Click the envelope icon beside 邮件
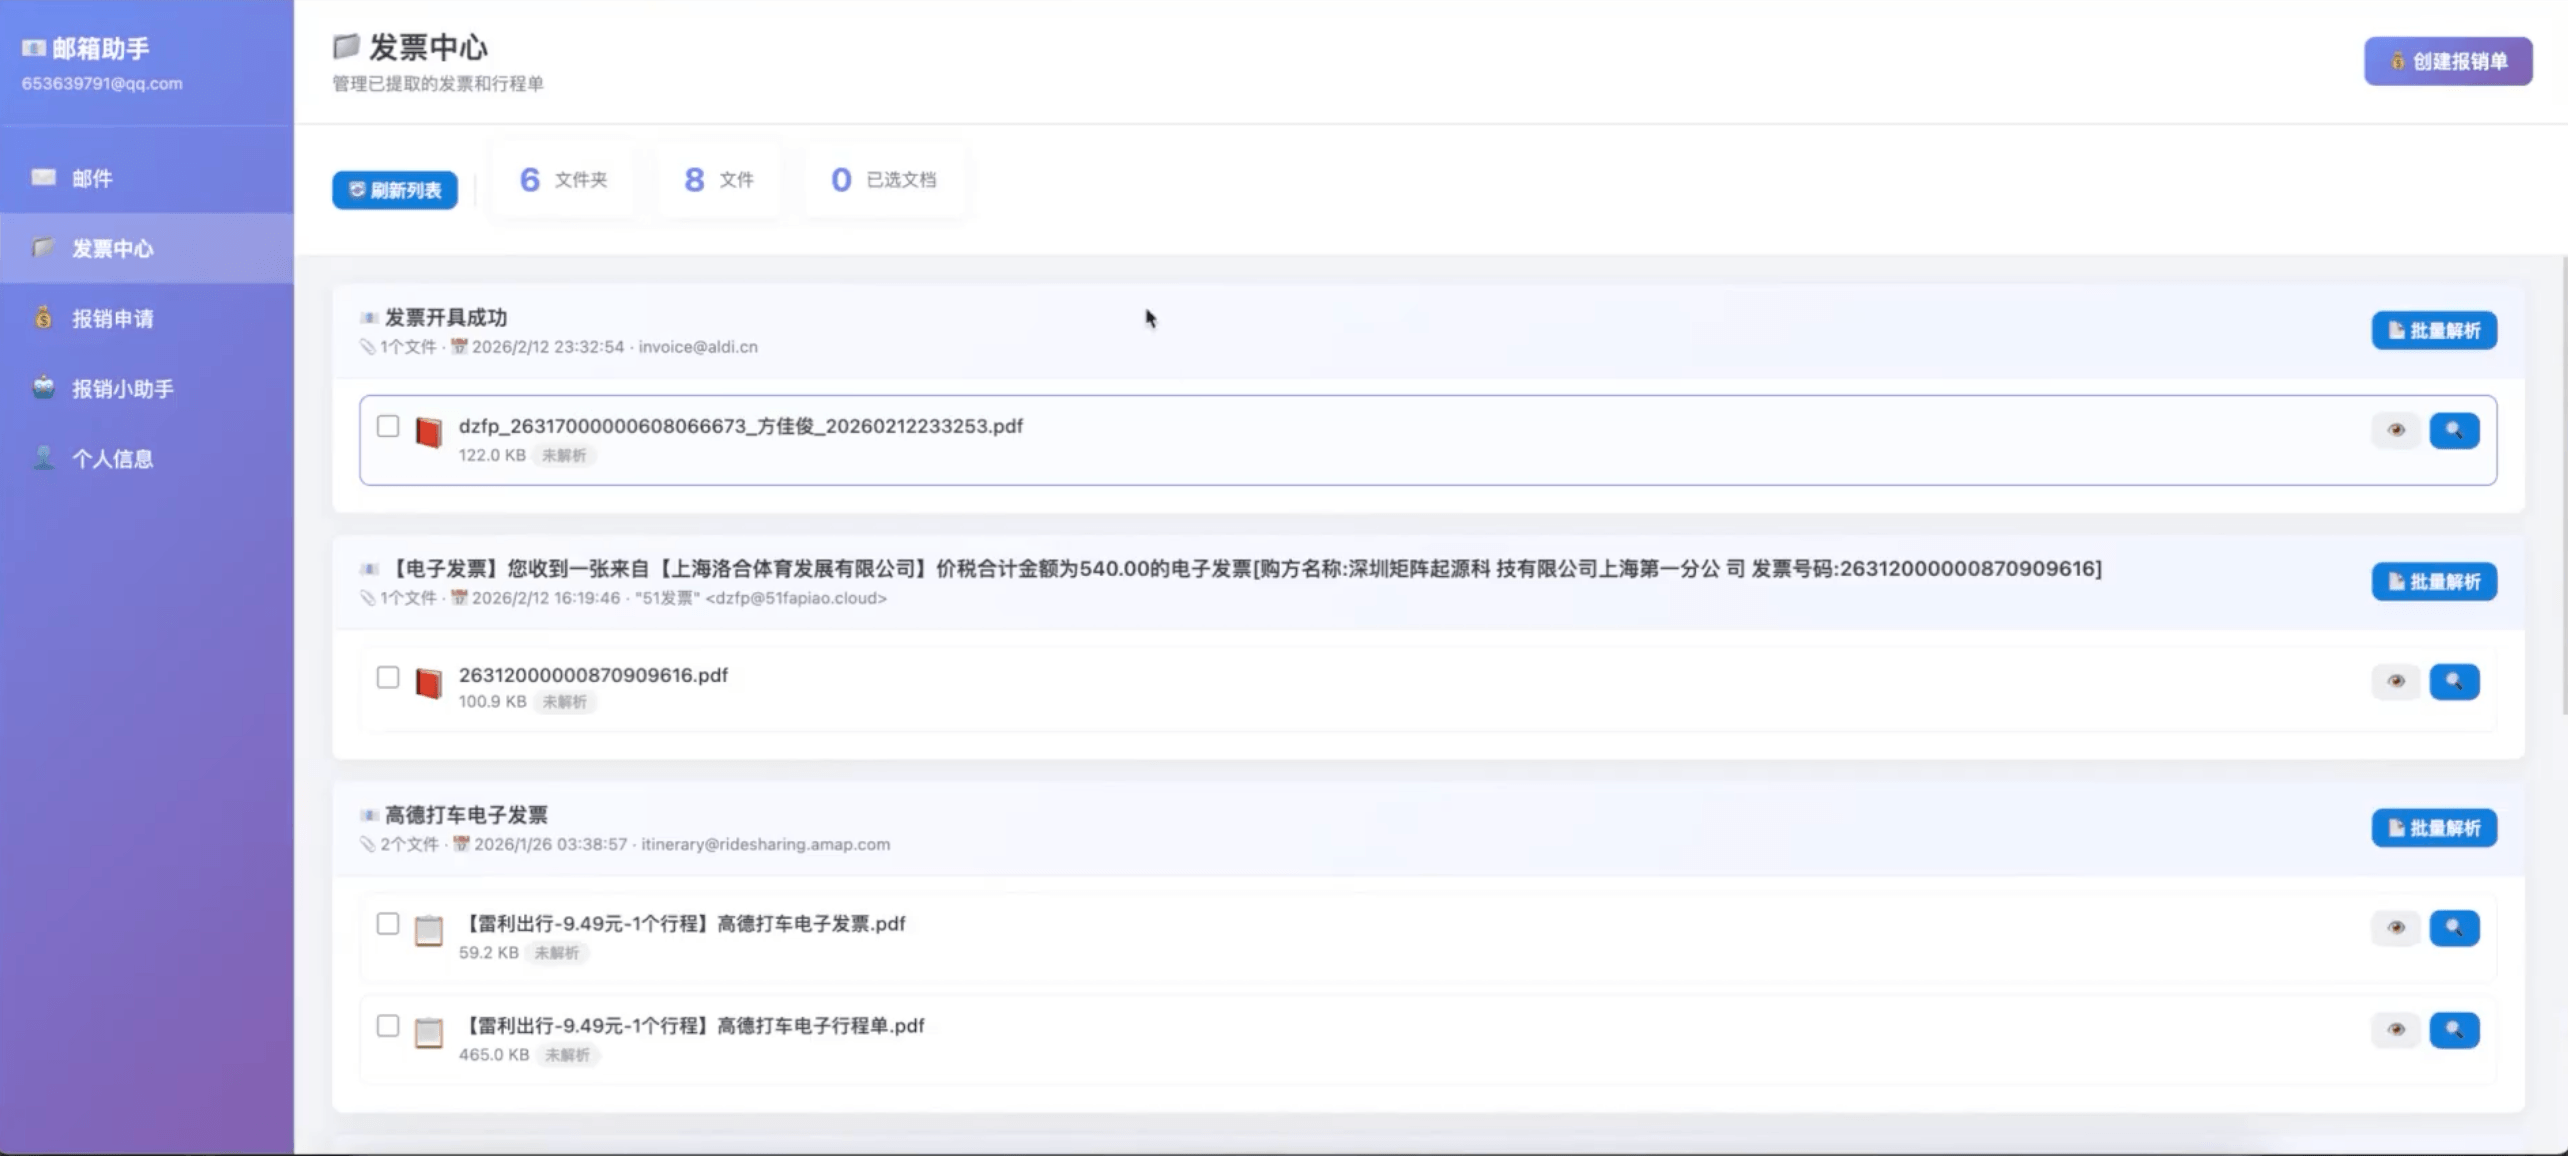The width and height of the screenshot is (2568, 1156). click(x=43, y=177)
